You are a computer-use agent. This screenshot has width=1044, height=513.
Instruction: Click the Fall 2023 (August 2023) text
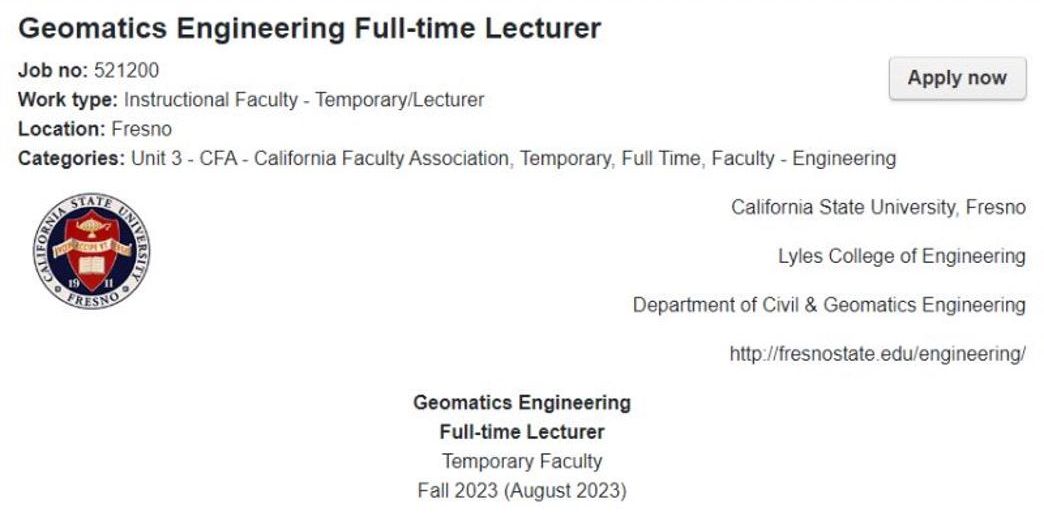(522, 491)
